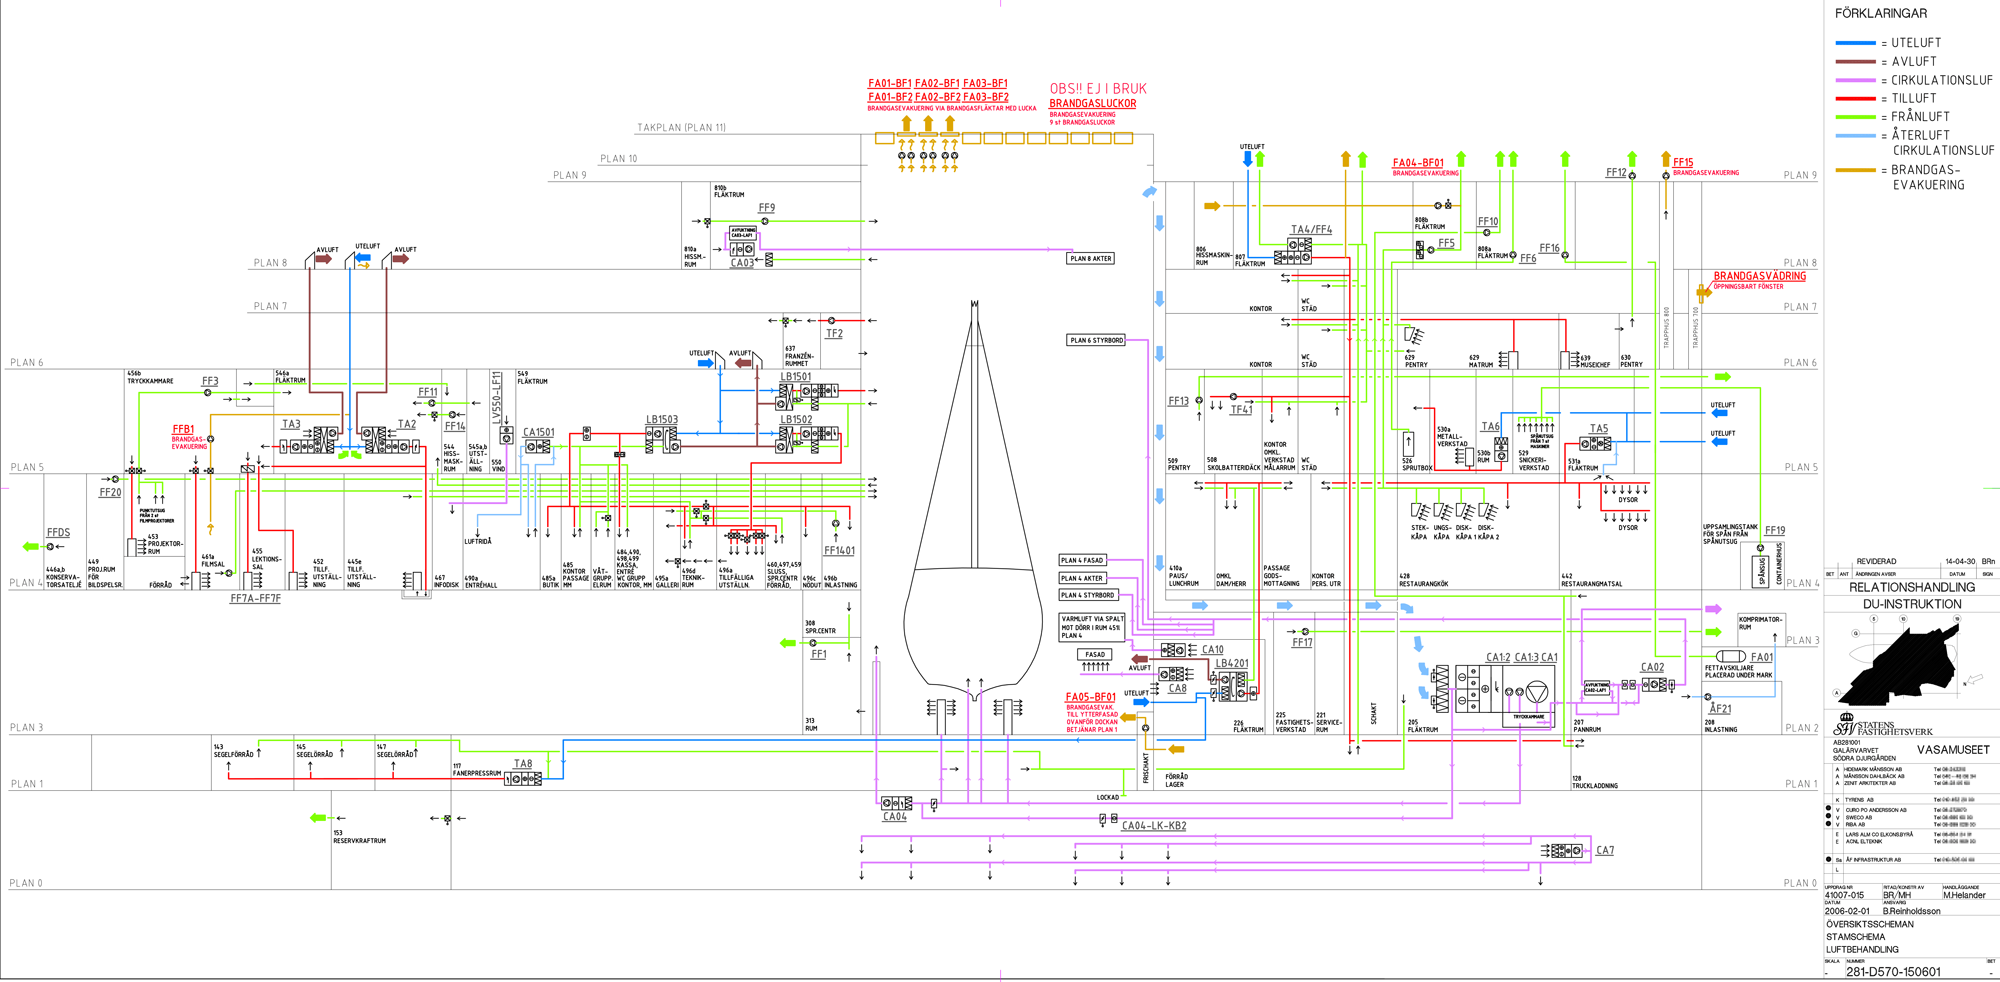Click the red FA05-BF01 label
Viewport: 2000px width, 982px height.
pyautogui.click(x=1090, y=697)
